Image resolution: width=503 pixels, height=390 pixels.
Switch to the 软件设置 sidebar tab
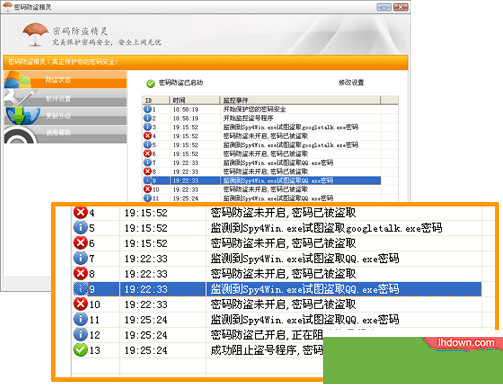(x=65, y=98)
